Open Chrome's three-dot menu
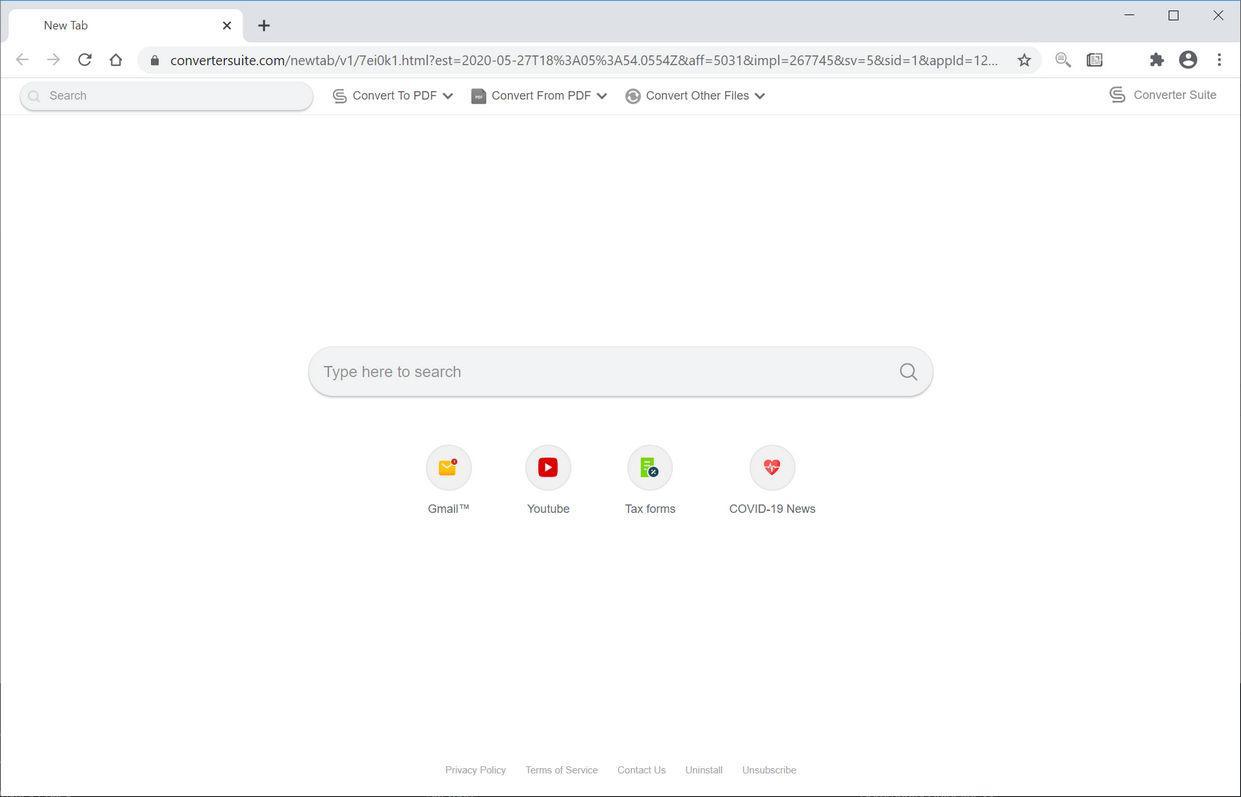1241x797 pixels. tap(1219, 60)
